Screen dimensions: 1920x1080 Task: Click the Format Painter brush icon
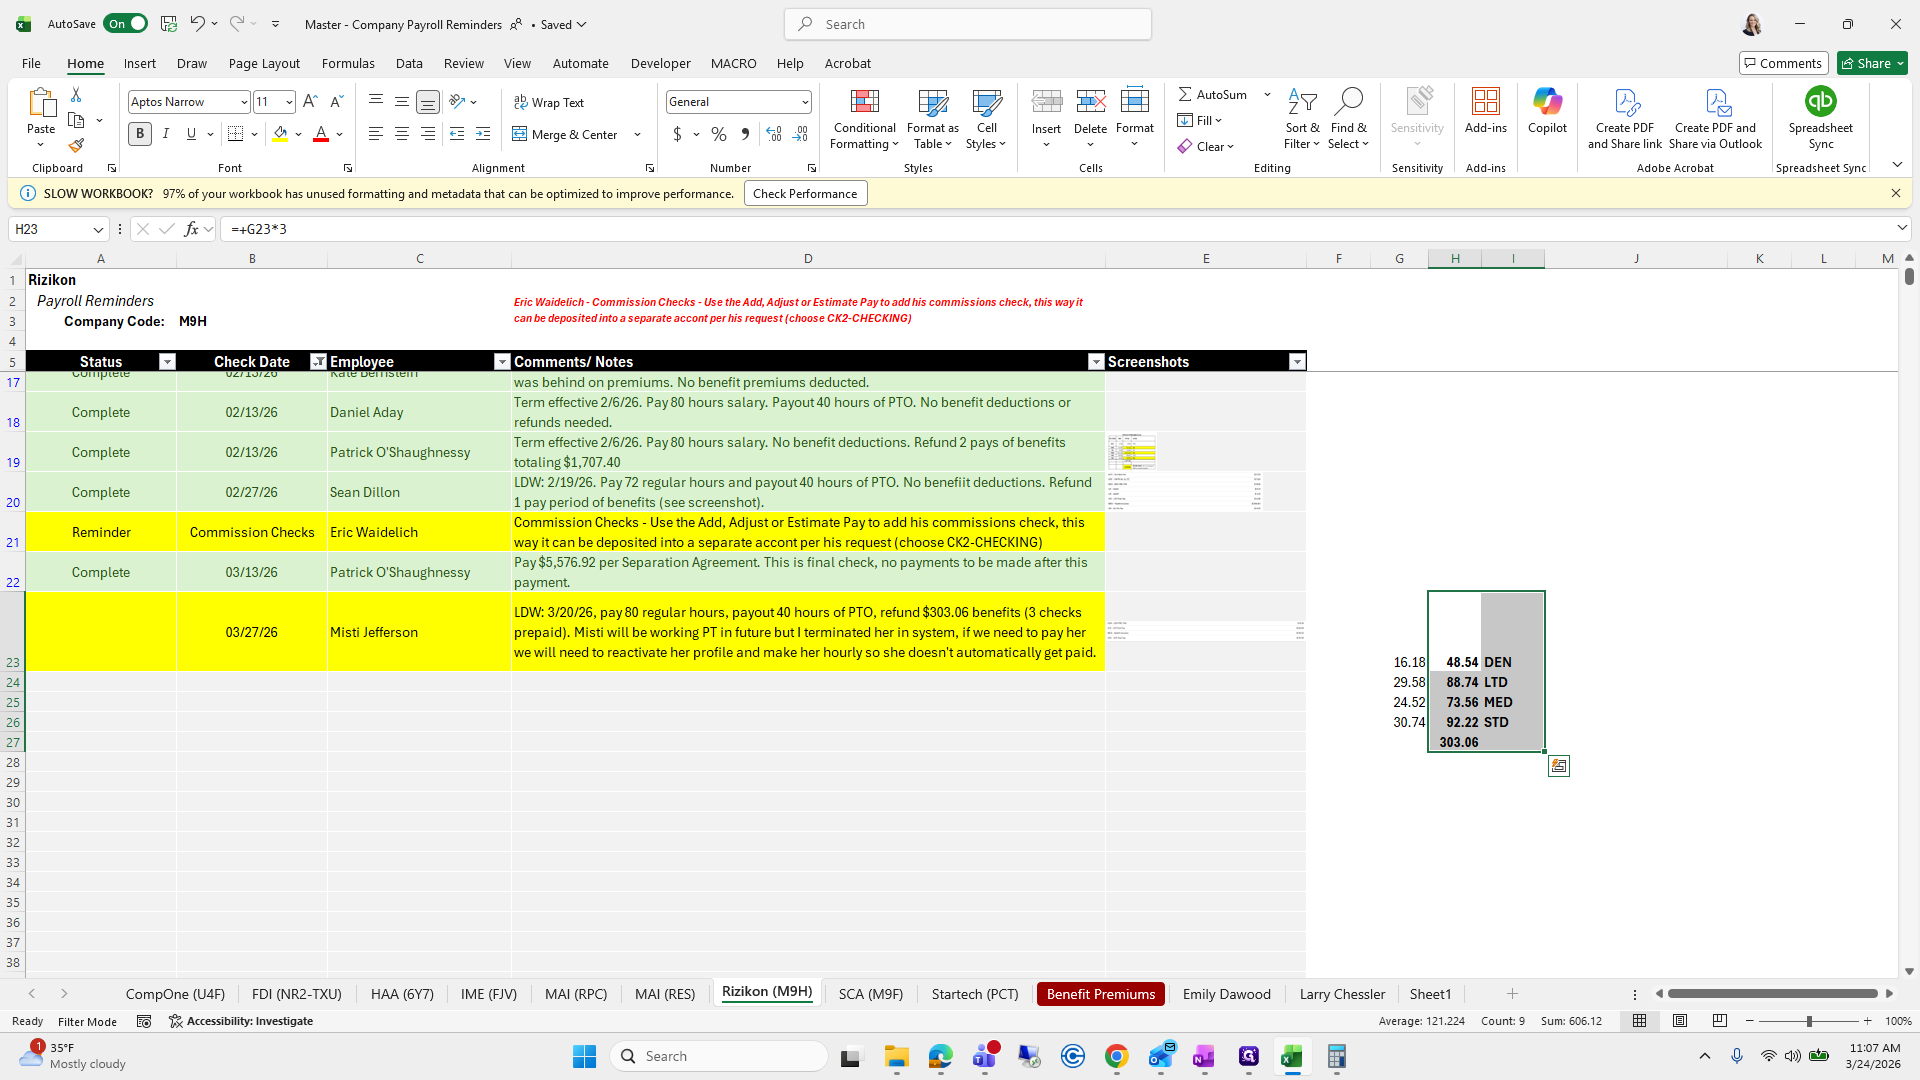coord(76,146)
